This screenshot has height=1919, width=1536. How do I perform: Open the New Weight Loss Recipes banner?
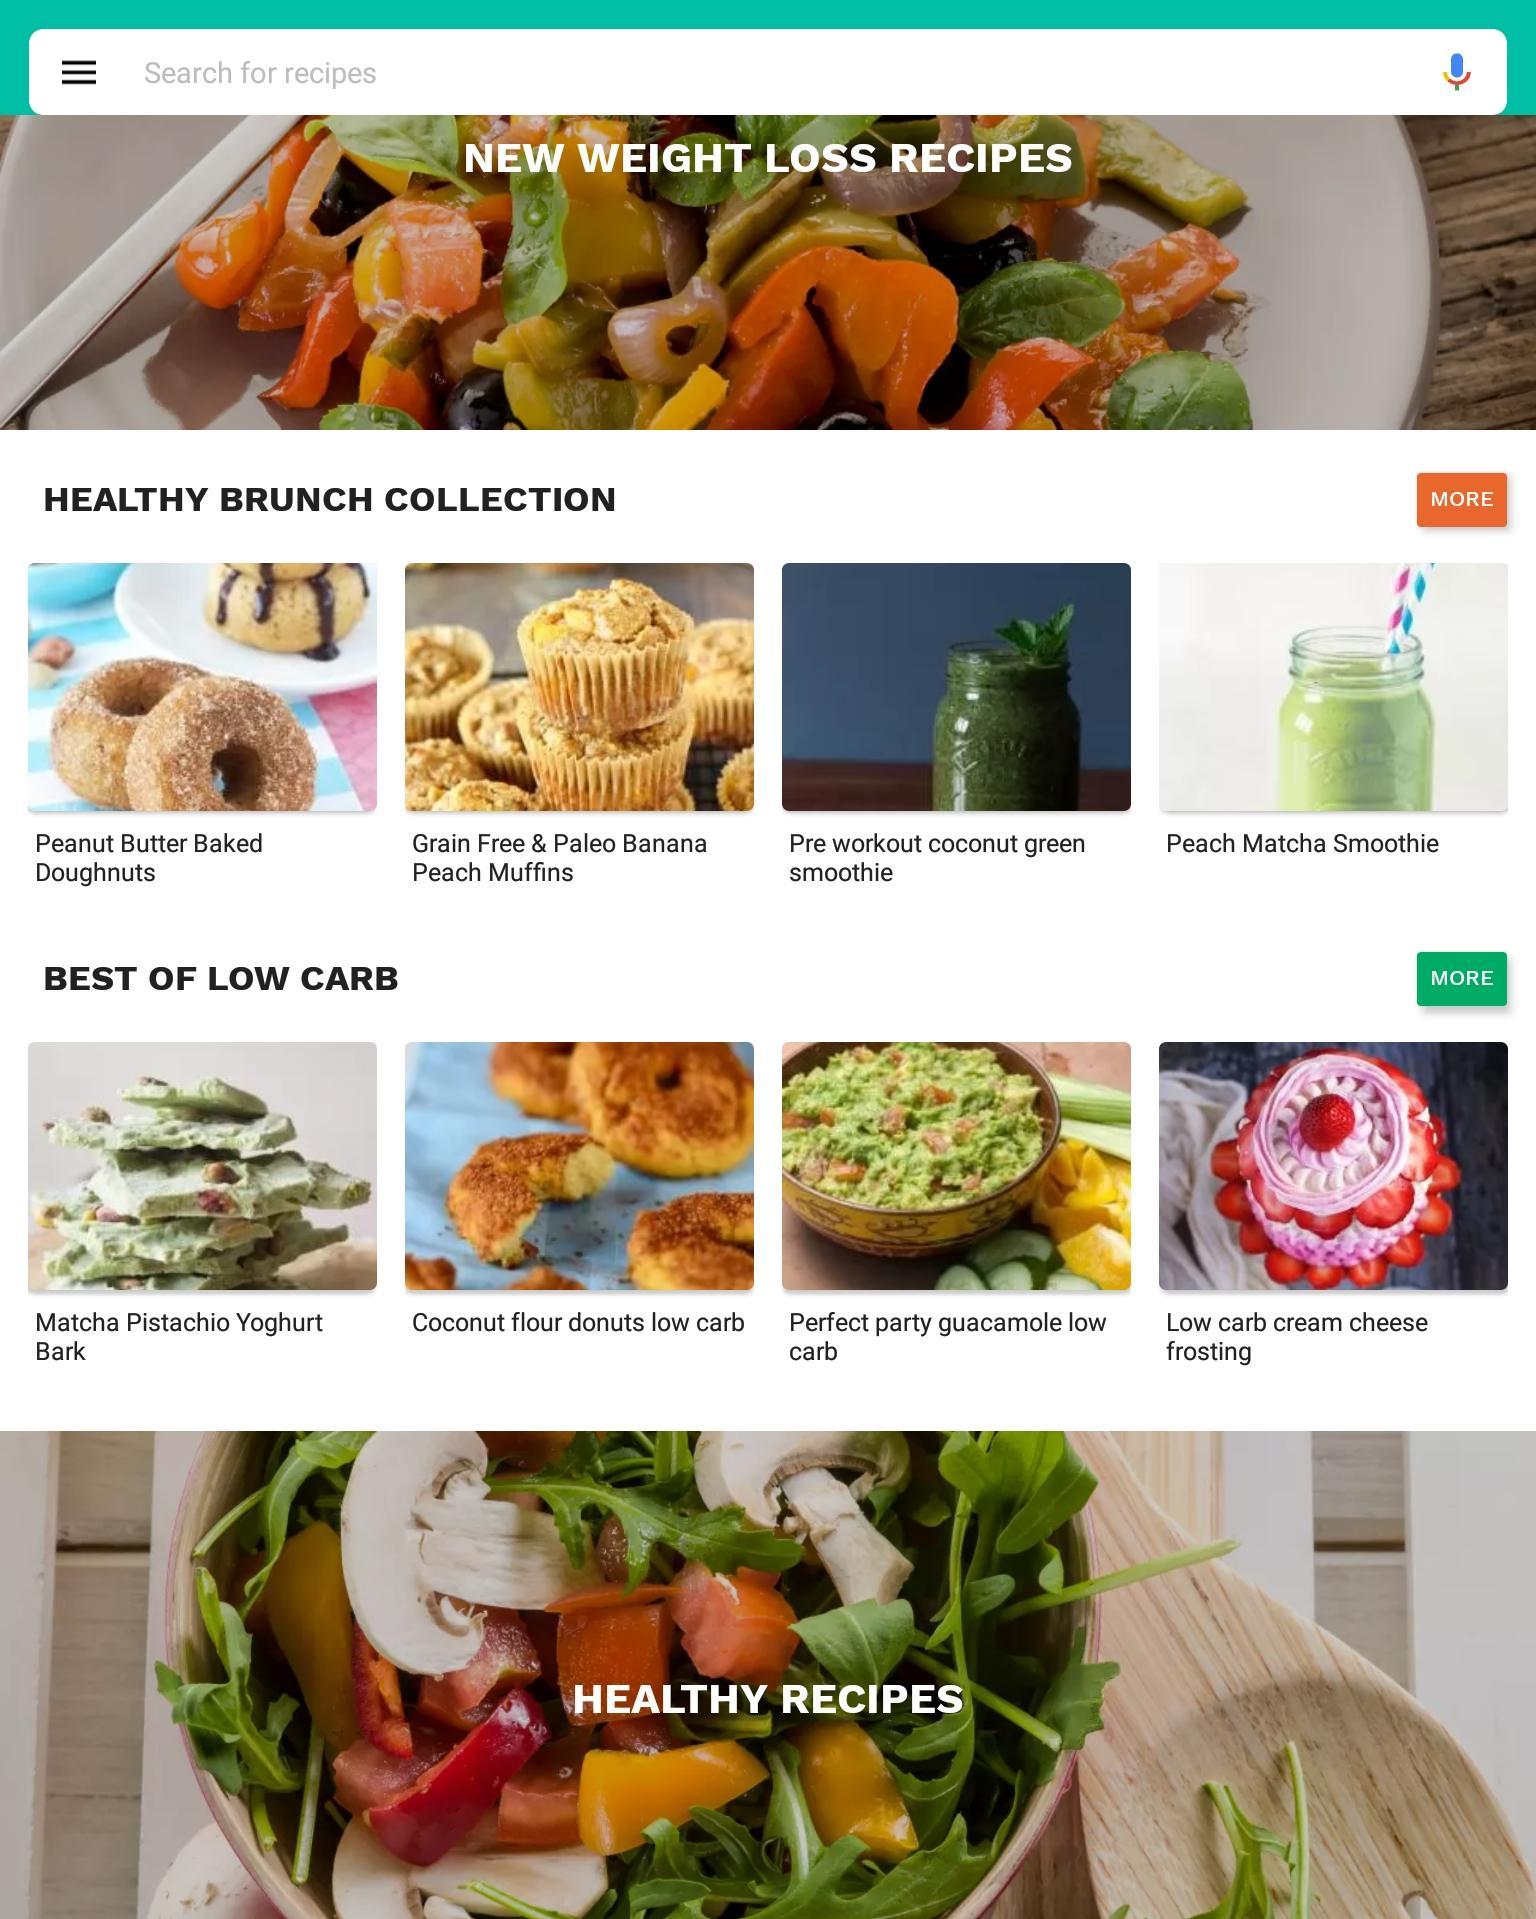(768, 272)
